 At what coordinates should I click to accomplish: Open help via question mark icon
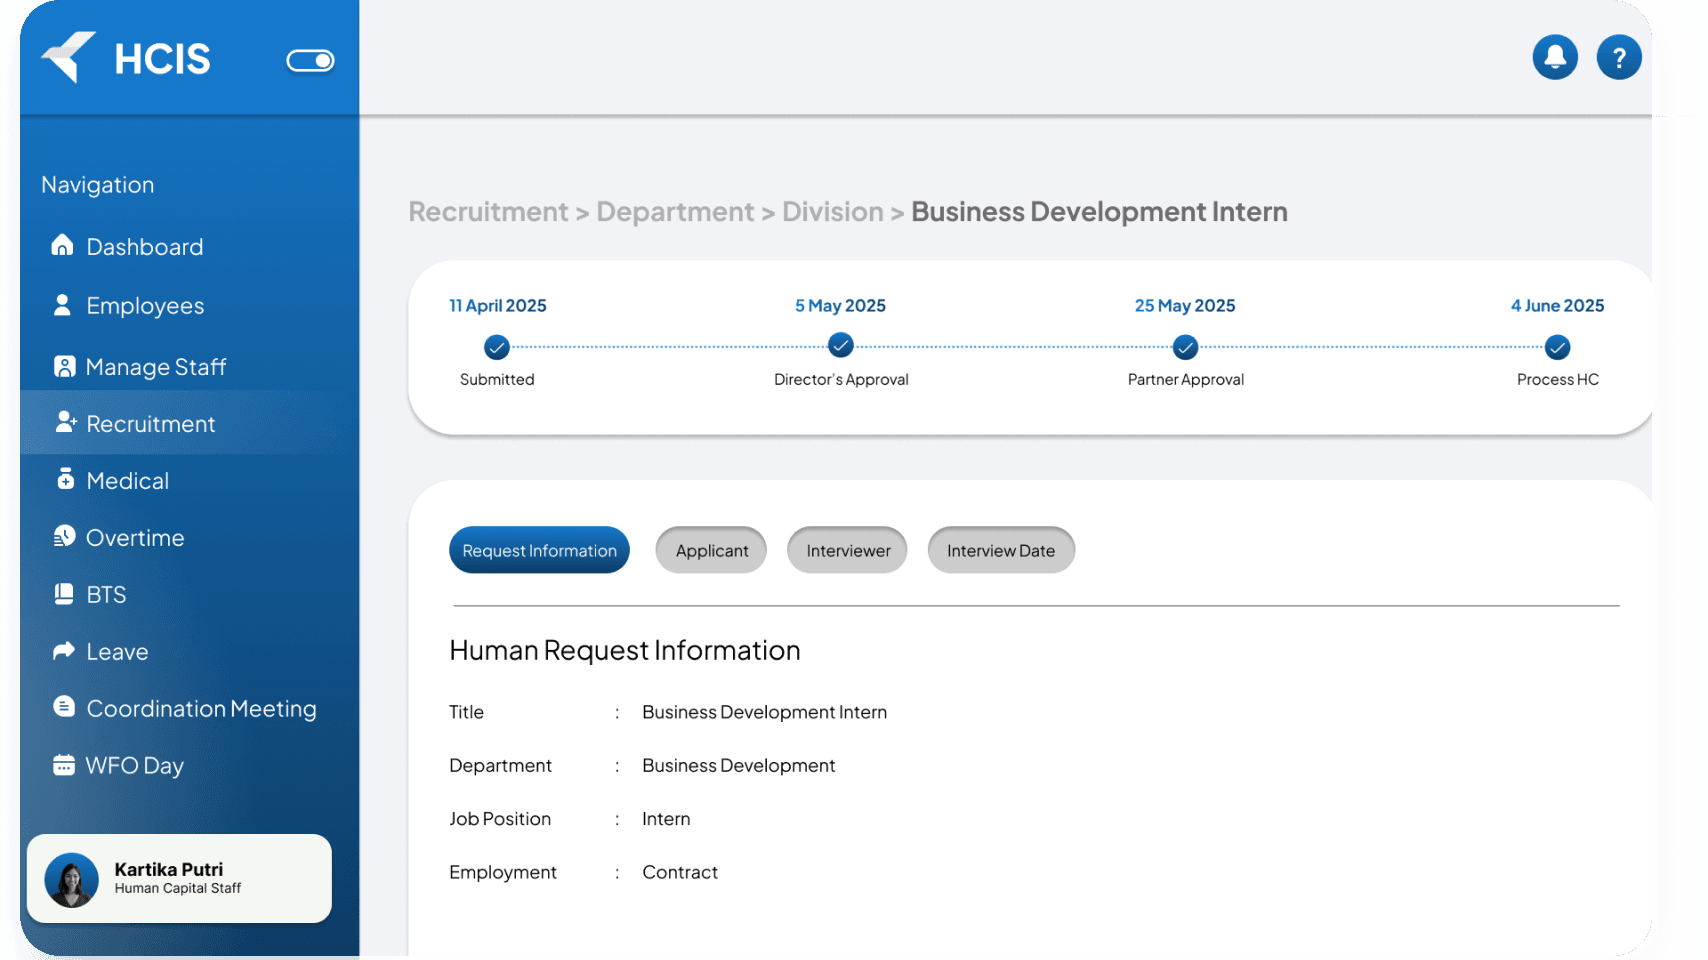(1619, 57)
